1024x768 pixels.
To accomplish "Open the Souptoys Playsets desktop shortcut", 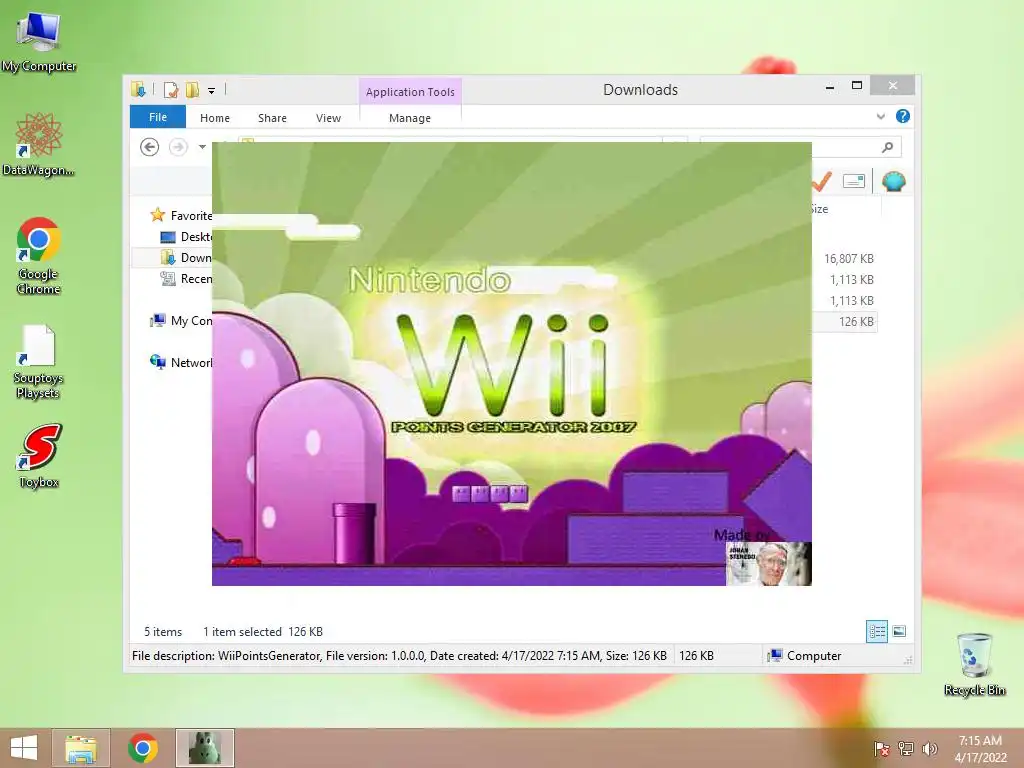I will click(x=39, y=361).
